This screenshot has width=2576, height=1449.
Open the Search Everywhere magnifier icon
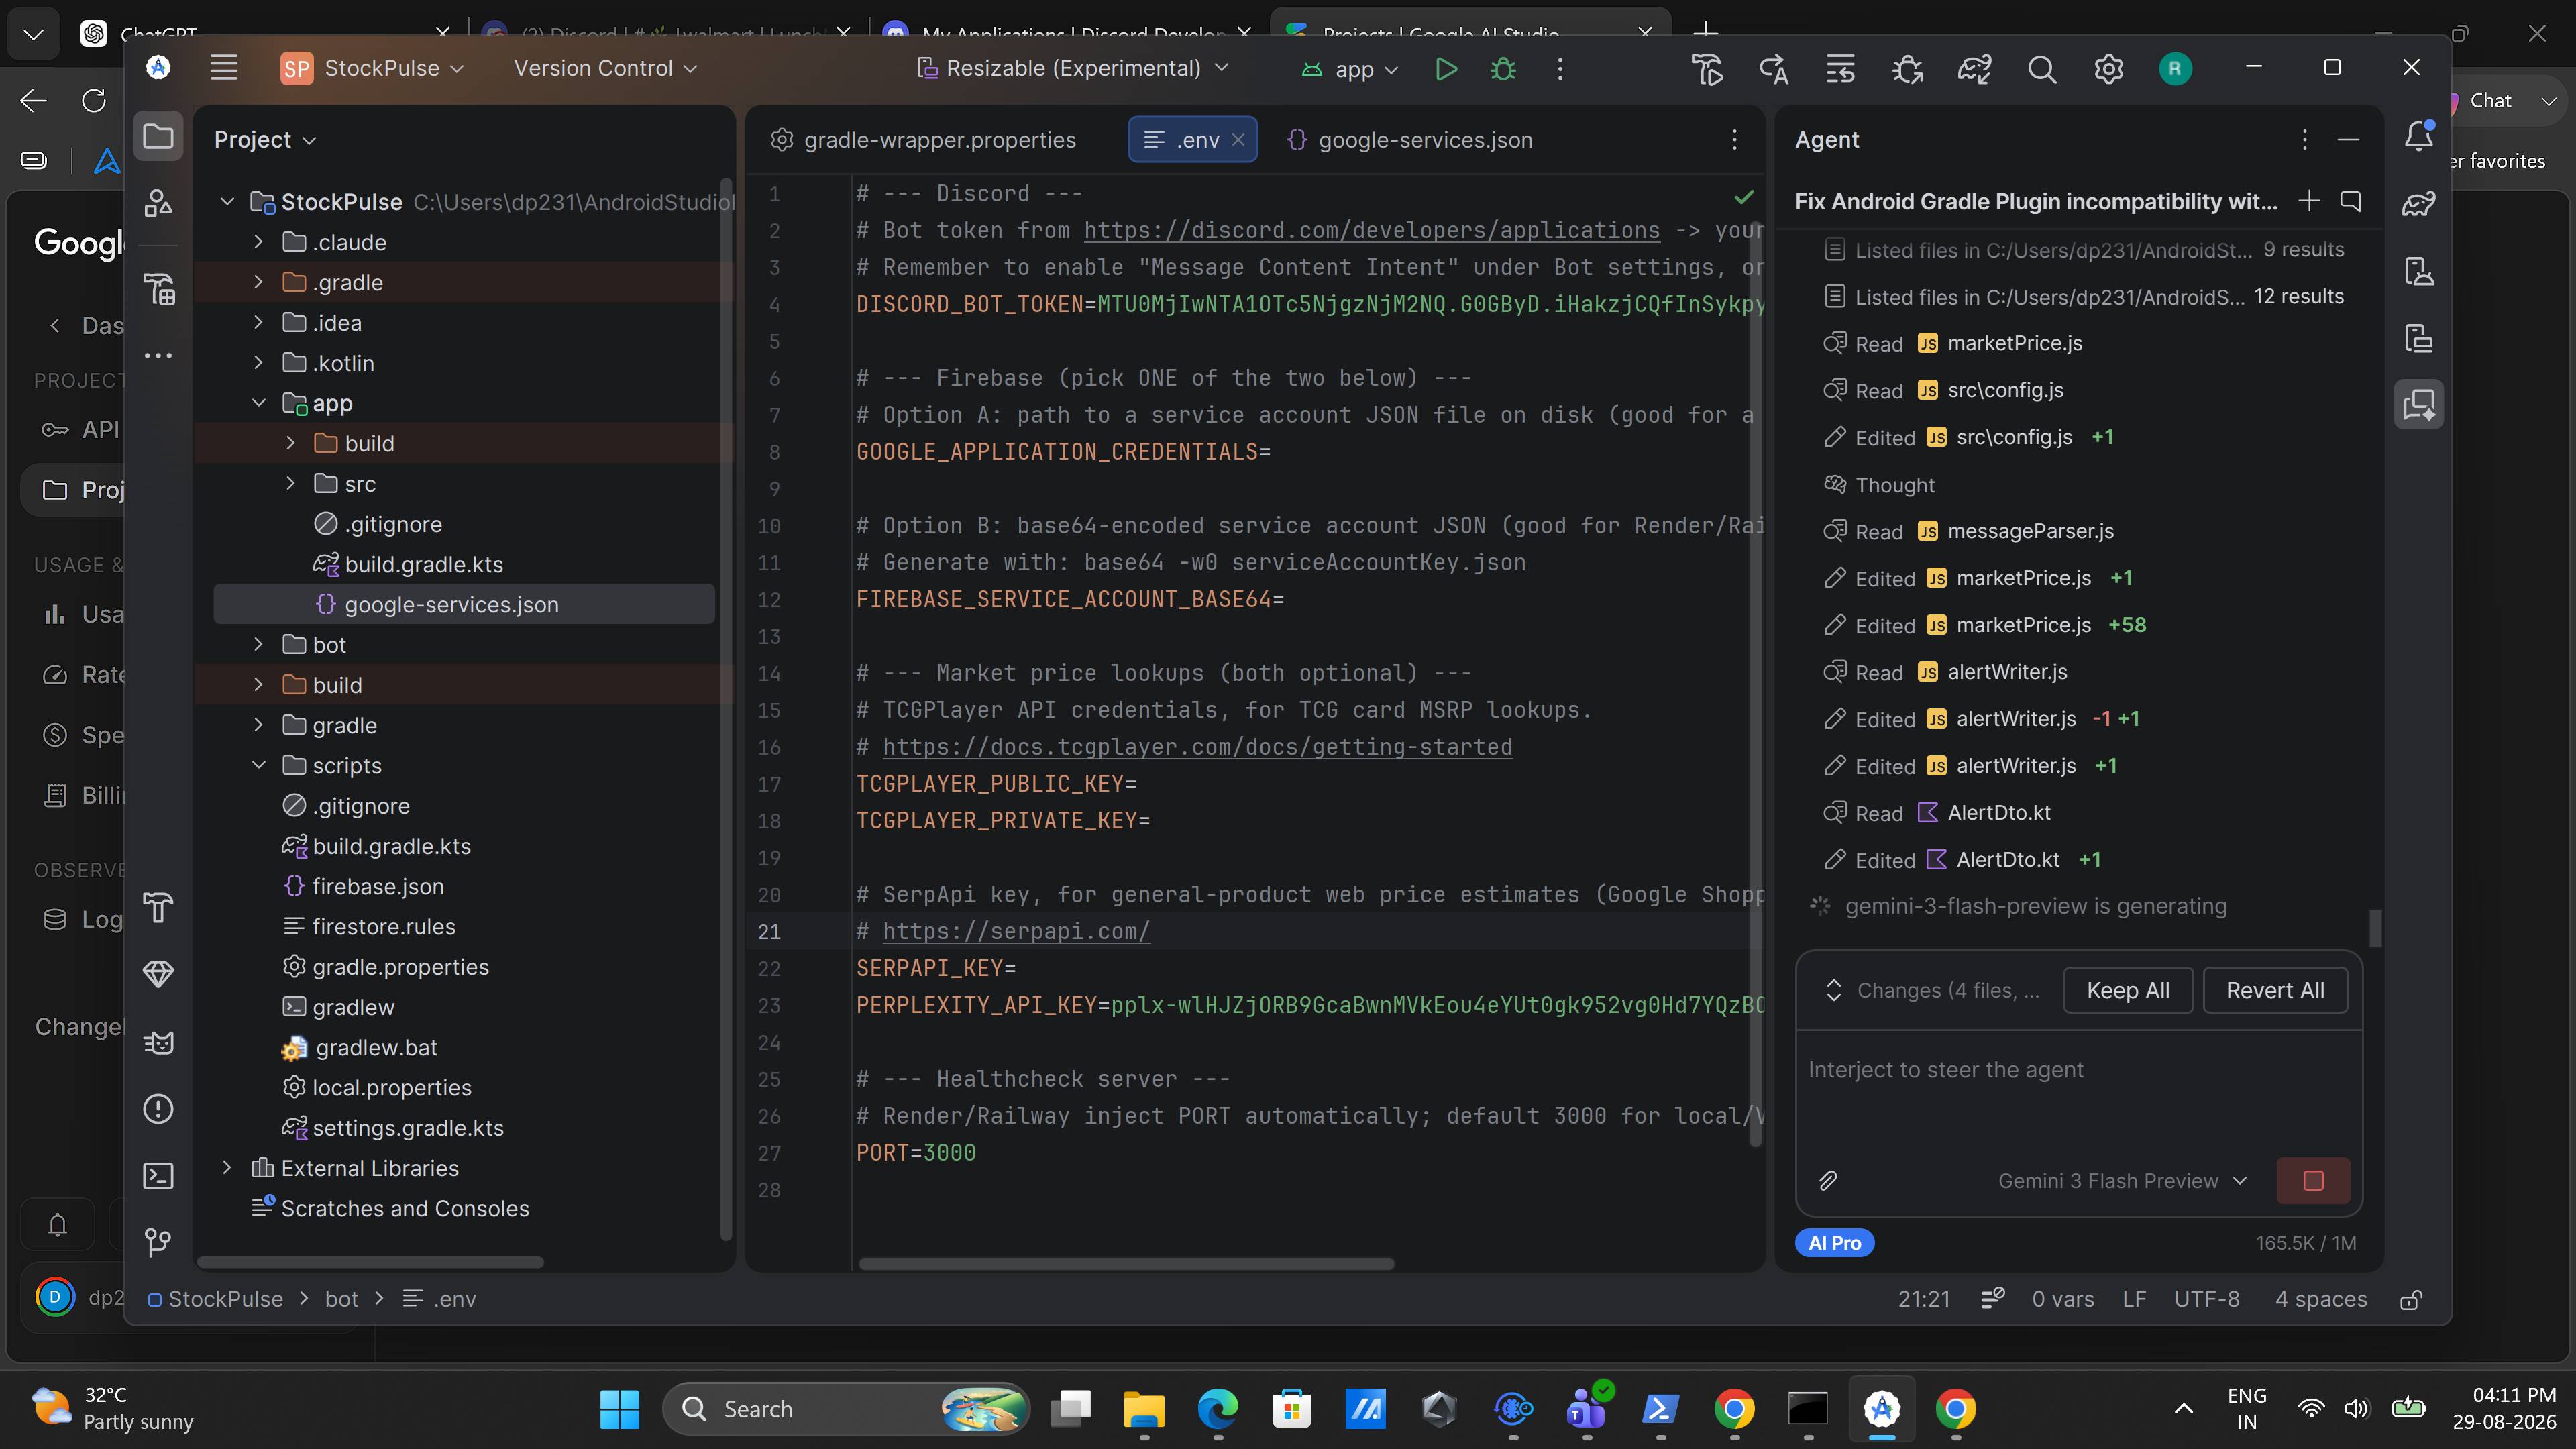pos(2041,69)
